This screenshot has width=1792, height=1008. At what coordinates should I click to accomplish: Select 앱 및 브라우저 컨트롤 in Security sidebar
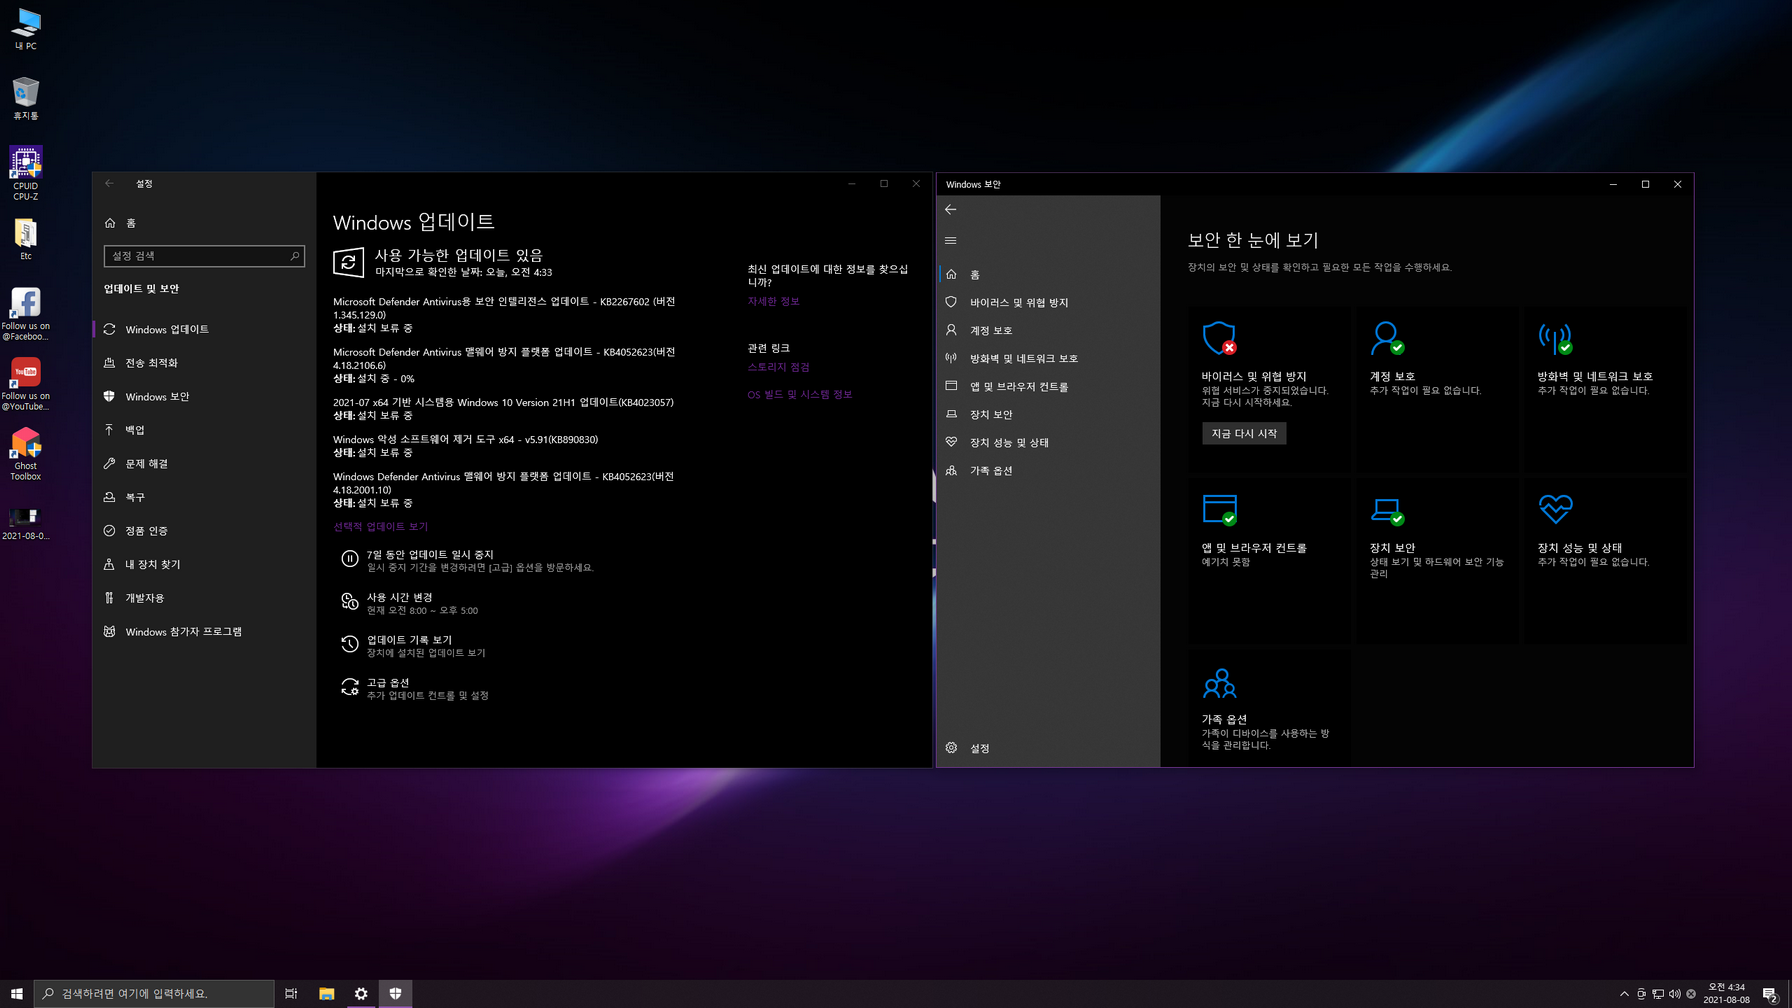[x=1048, y=386]
